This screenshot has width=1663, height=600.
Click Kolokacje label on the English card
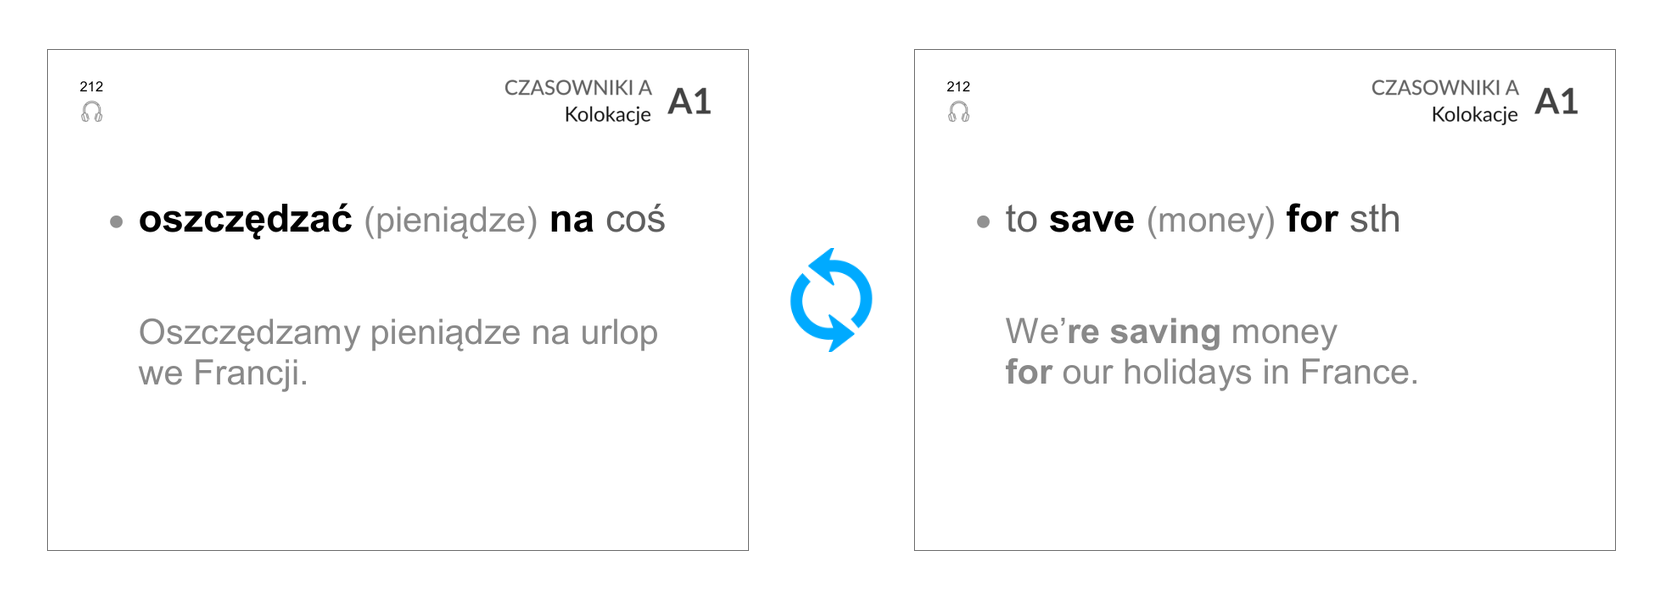(x=1475, y=115)
